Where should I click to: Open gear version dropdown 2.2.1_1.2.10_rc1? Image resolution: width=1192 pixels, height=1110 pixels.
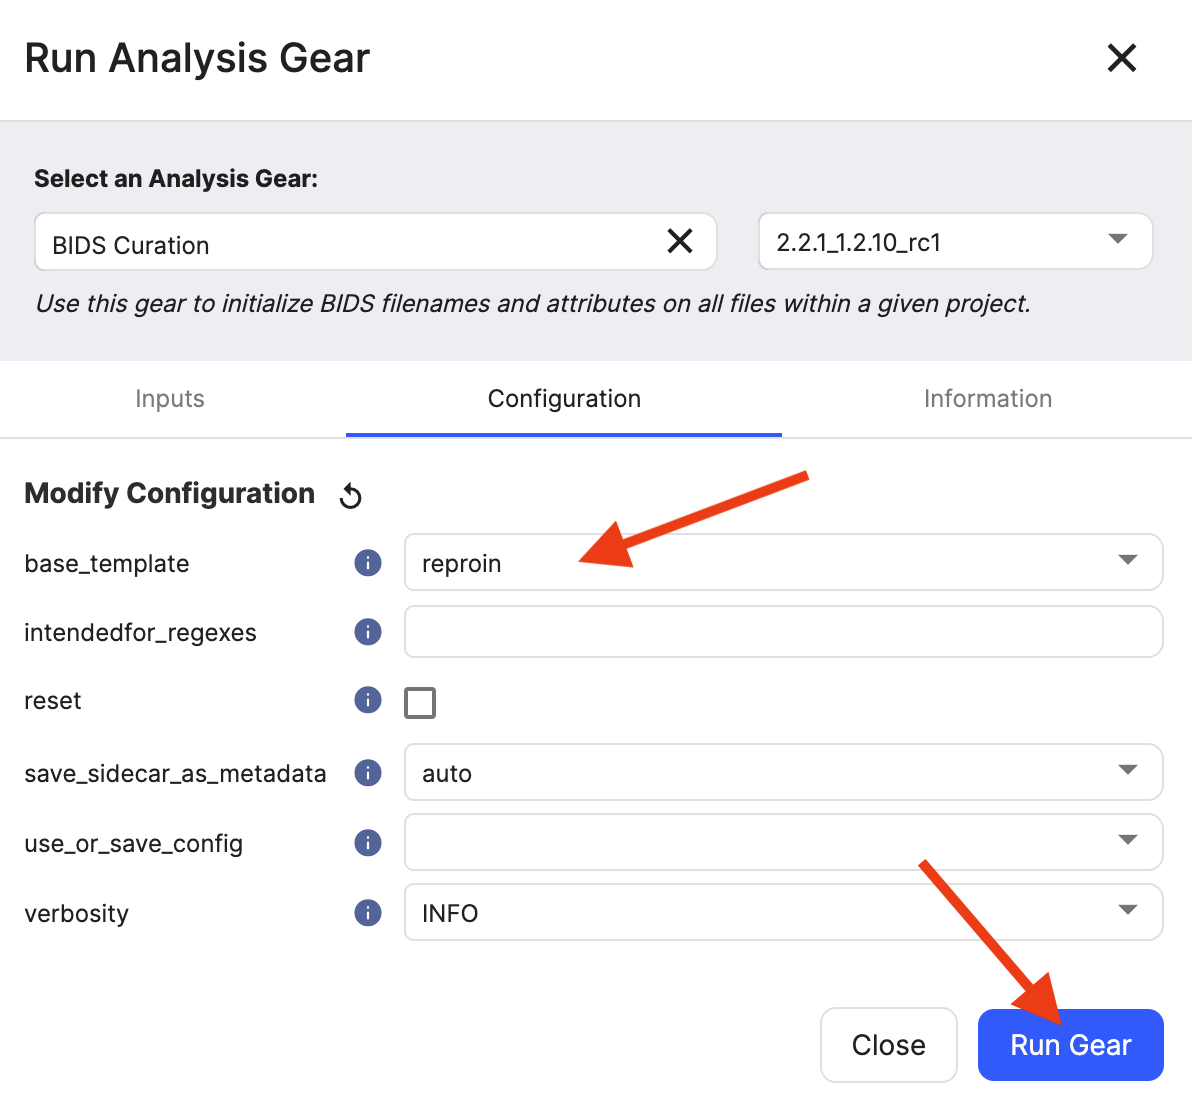point(955,241)
